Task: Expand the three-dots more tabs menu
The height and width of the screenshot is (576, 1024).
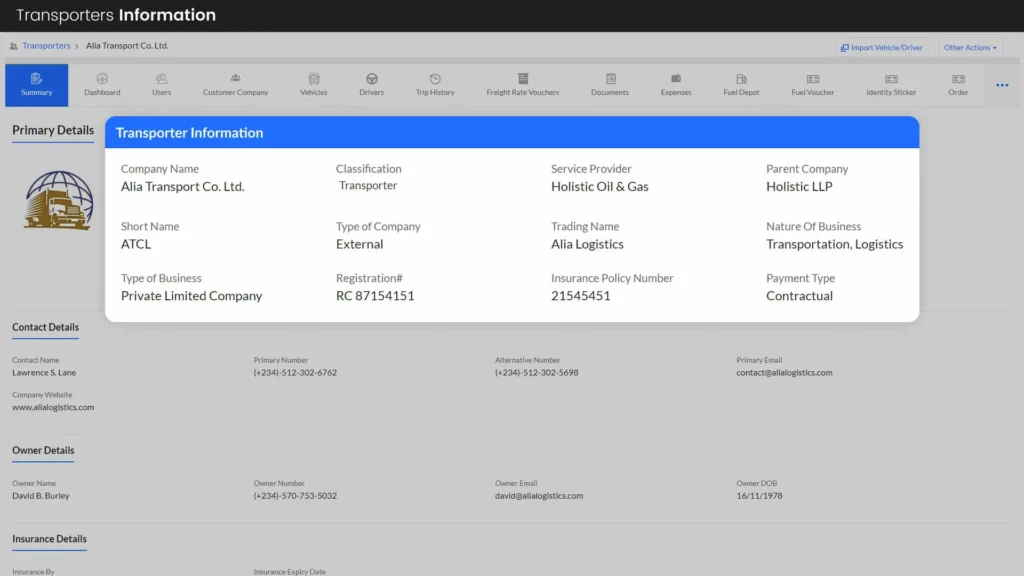Action: tap(1002, 85)
